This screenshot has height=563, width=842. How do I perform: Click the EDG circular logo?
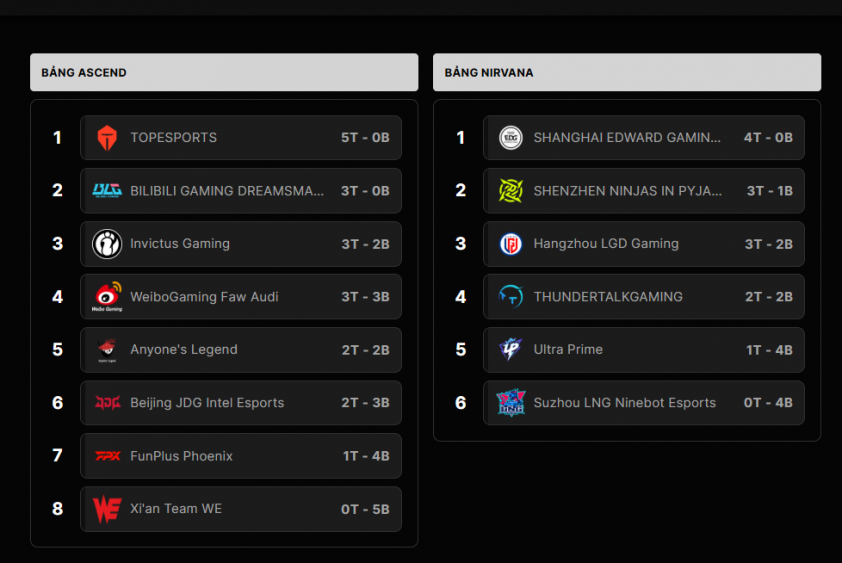[x=511, y=138]
